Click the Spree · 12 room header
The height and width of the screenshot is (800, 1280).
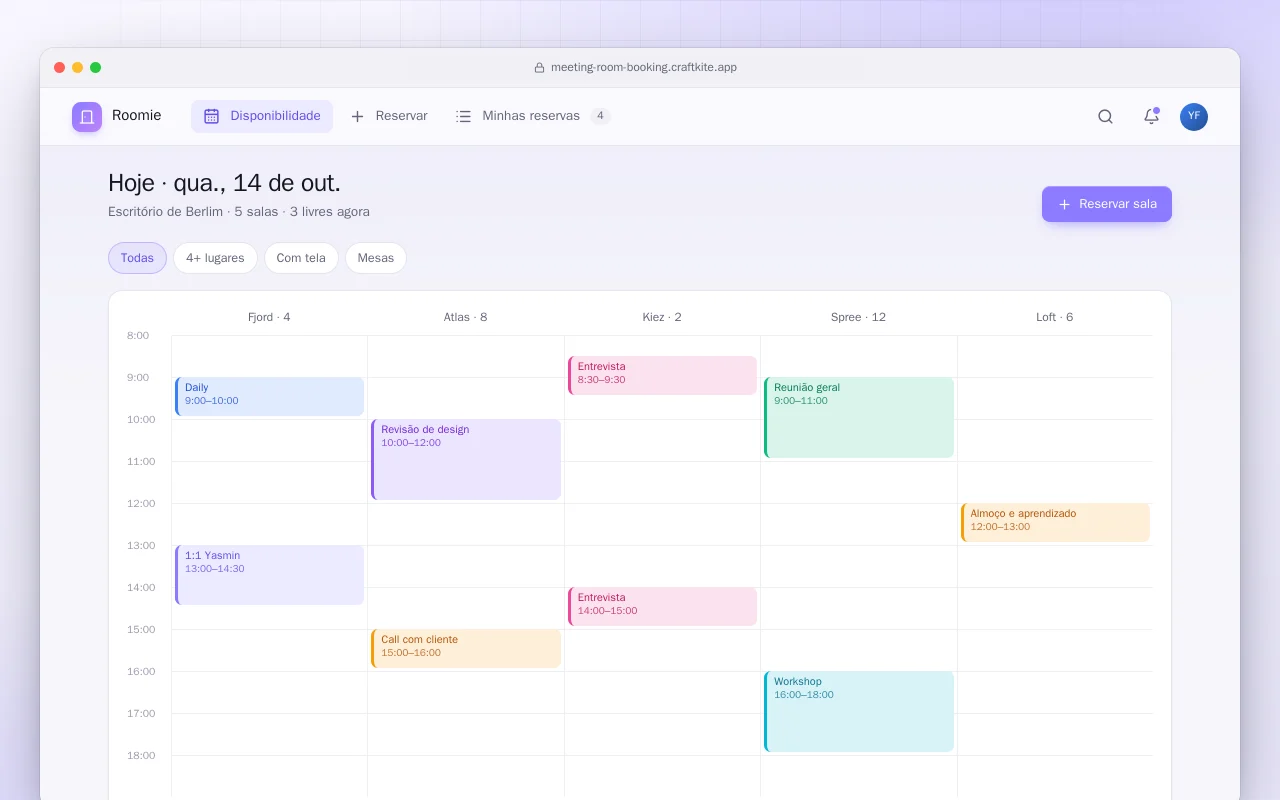[859, 317]
